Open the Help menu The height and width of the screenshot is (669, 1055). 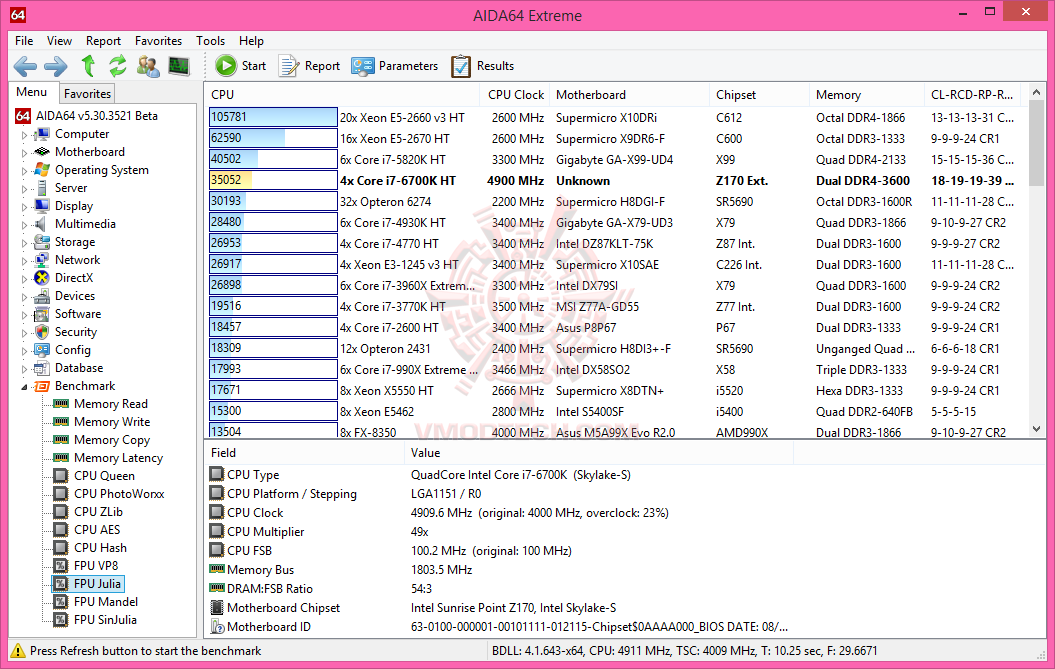click(251, 41)
